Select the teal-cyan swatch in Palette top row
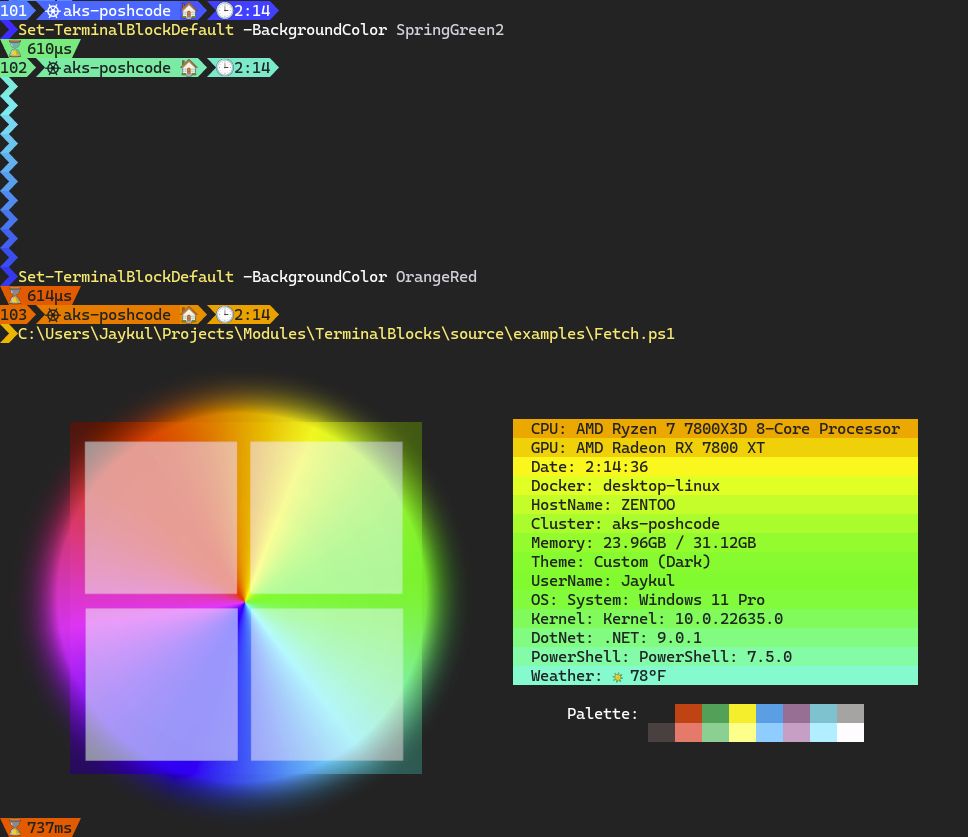 tap(824, 714)
